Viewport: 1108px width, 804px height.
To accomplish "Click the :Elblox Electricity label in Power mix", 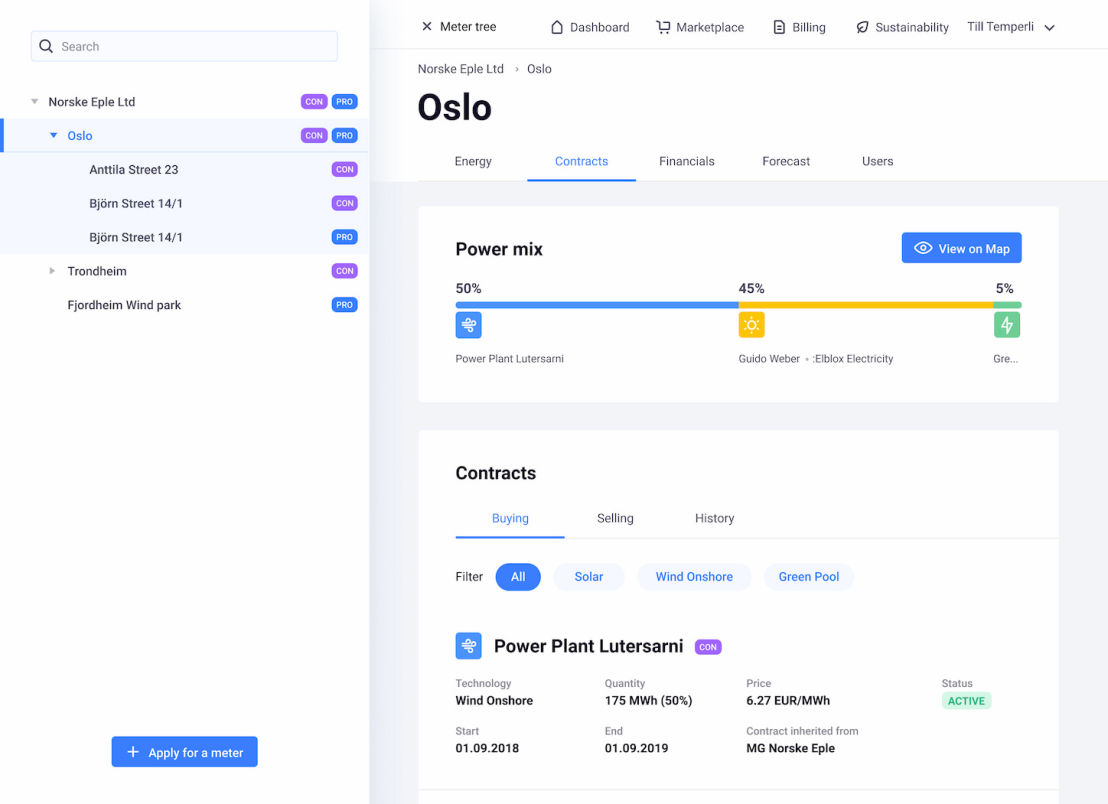I will (x=853, y=358).
